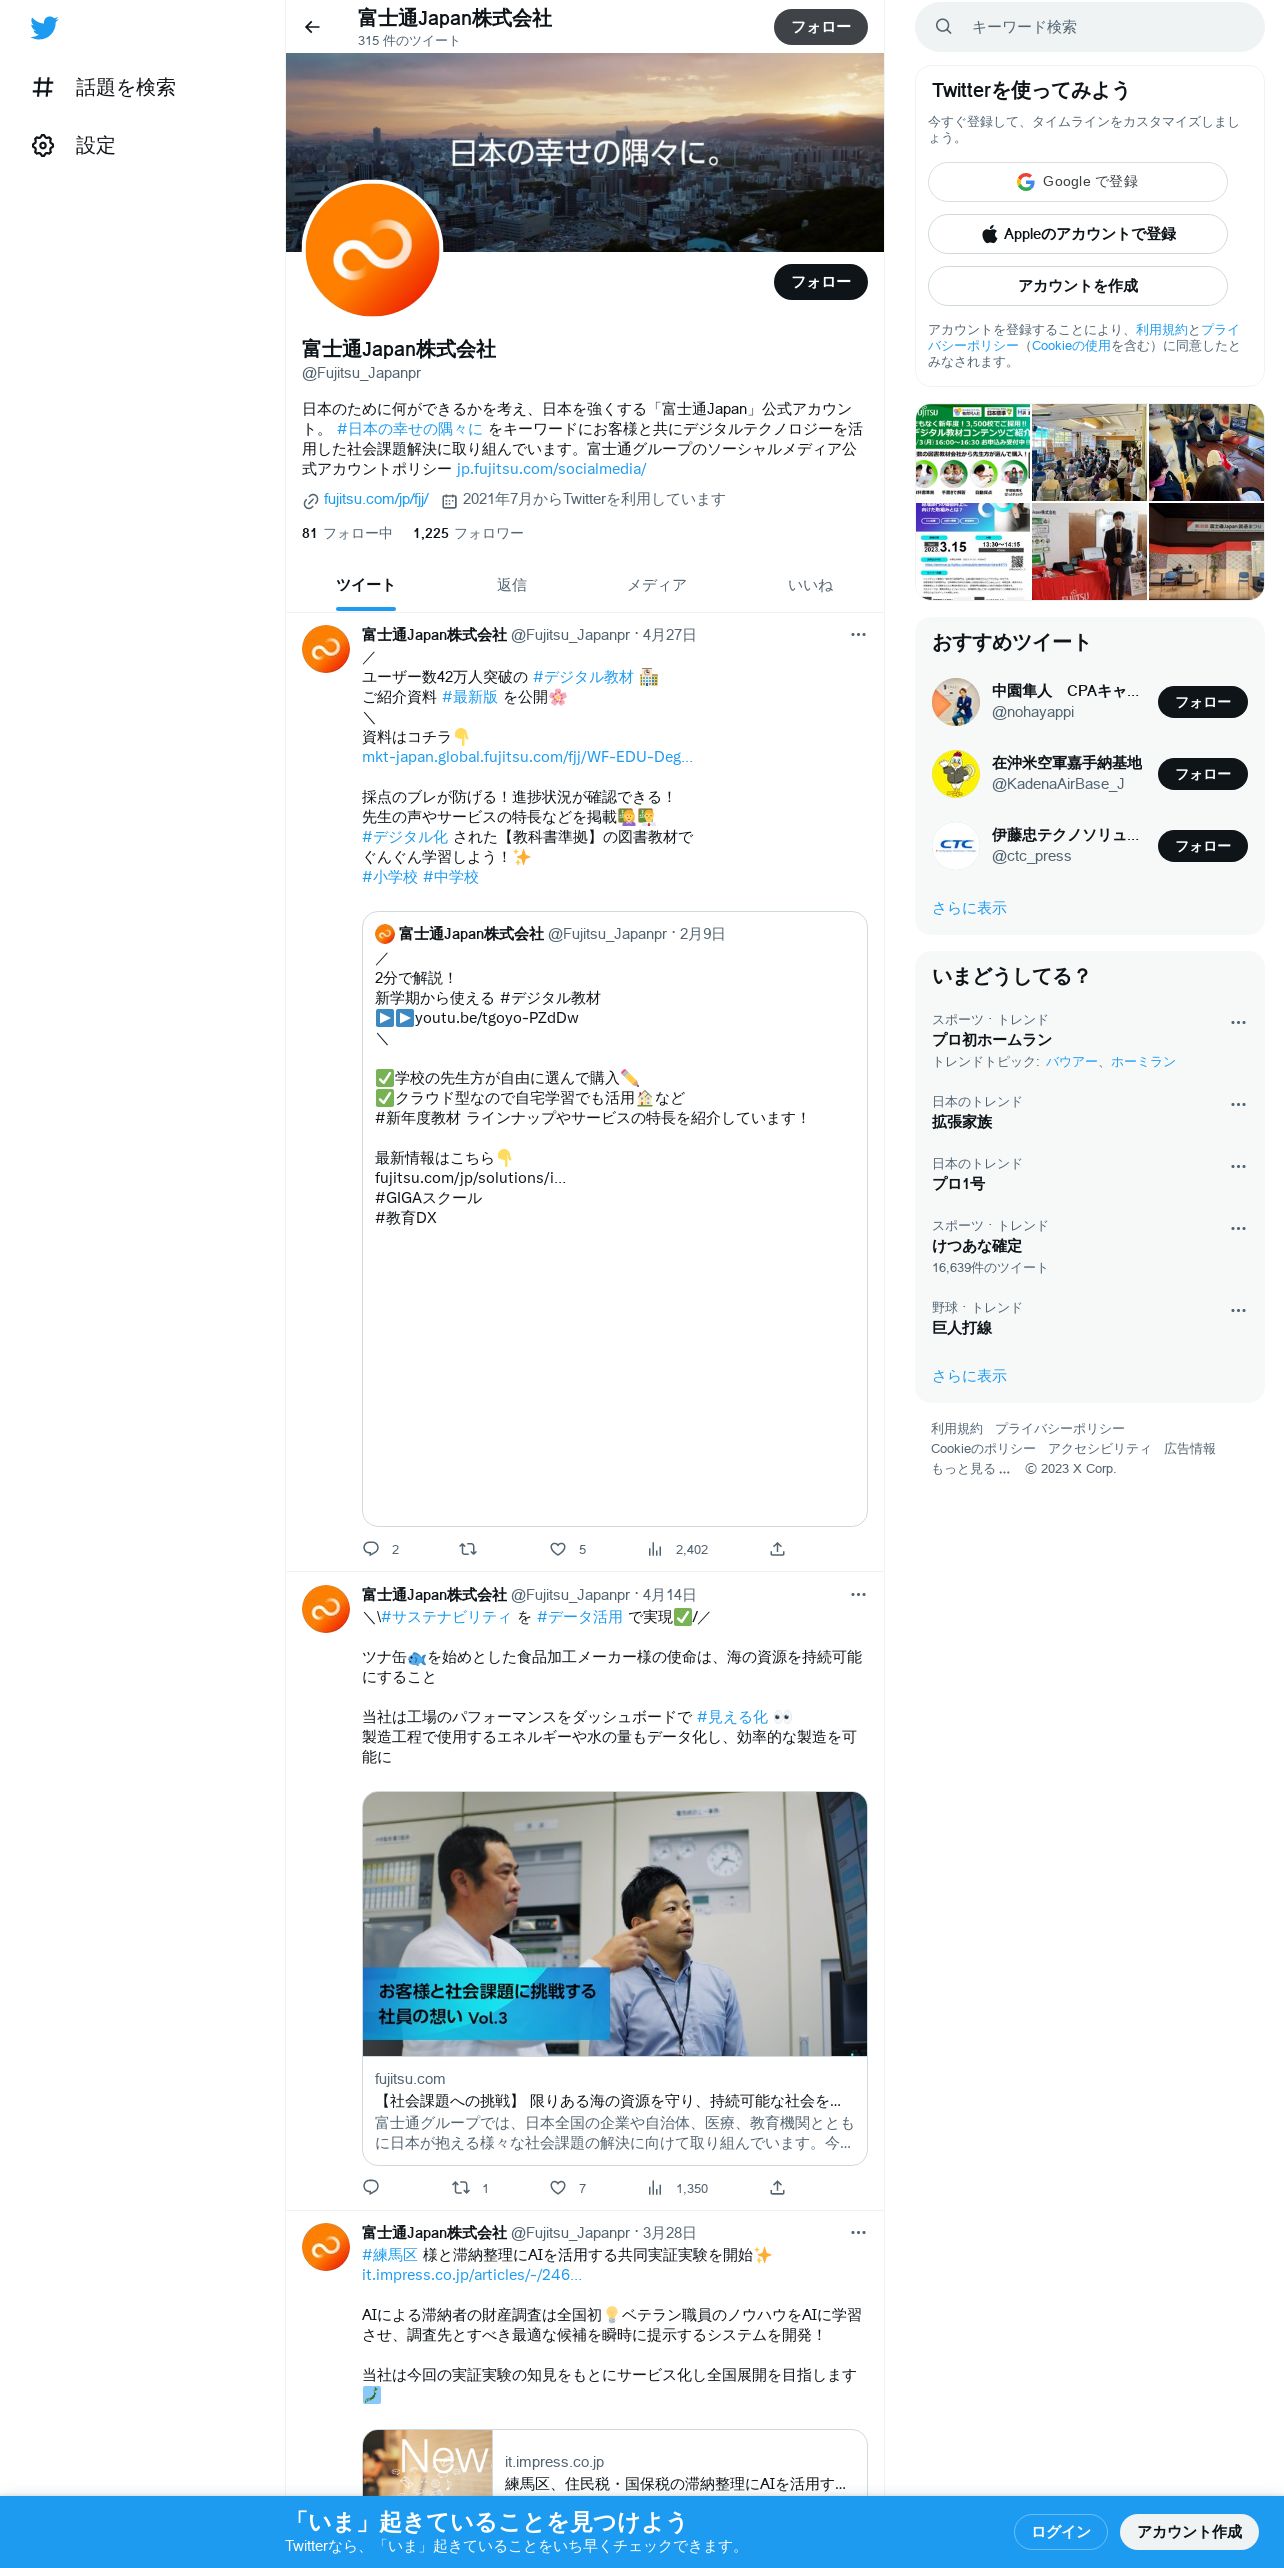Screen dimensions: 1284x2568
Task: Open アクセシビリティ footer link
Action: pos(1099,1449)
